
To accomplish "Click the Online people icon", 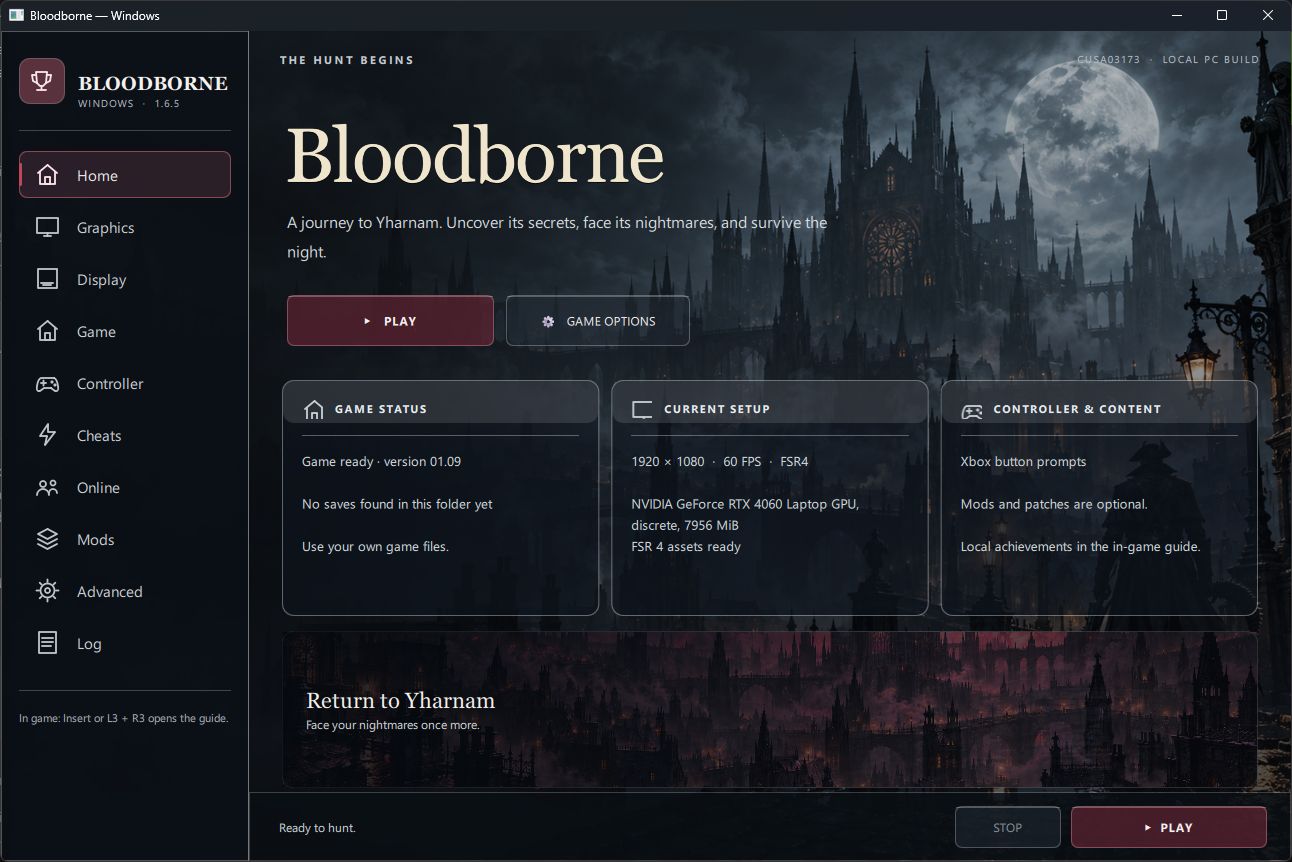I will [x=47, y=487].
